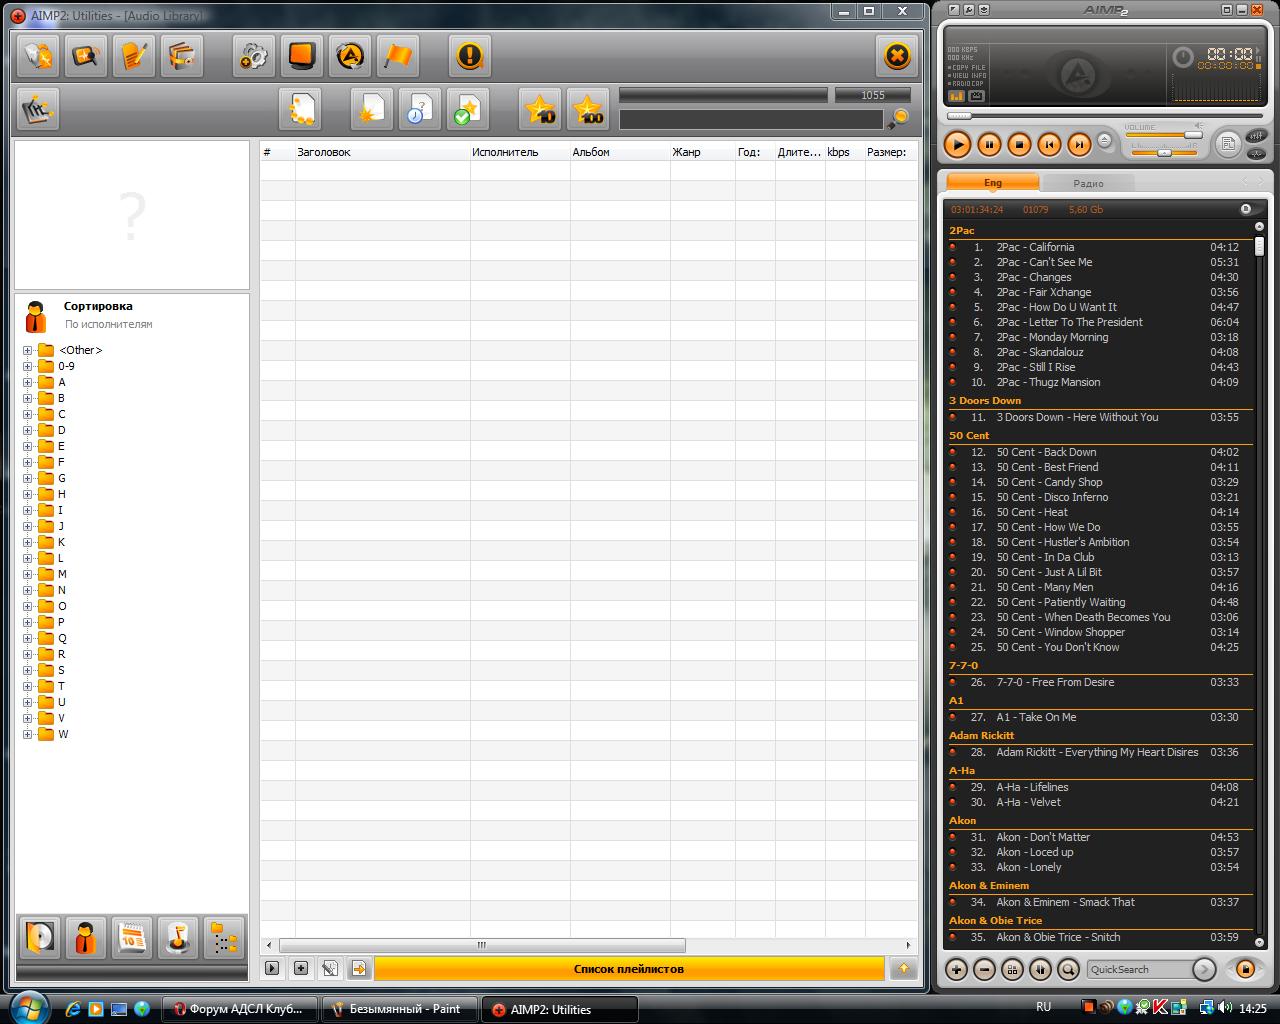Expand the <Other> folder in the tree
1280x1024 pixels.
27,350
